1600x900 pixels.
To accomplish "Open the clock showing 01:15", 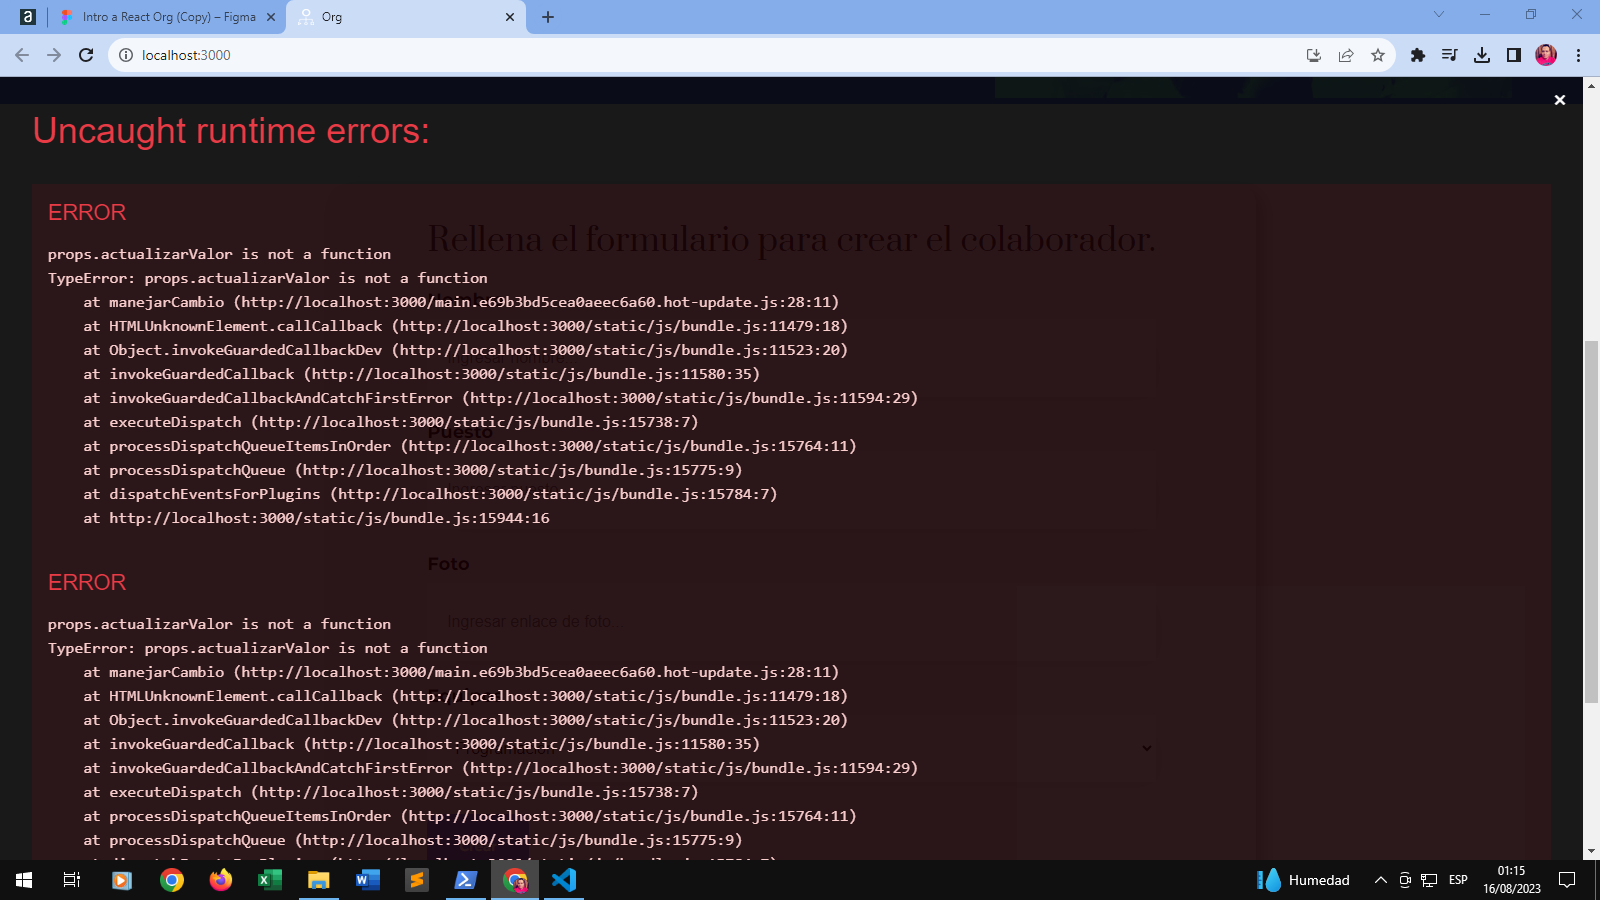I will (1512, 880).
